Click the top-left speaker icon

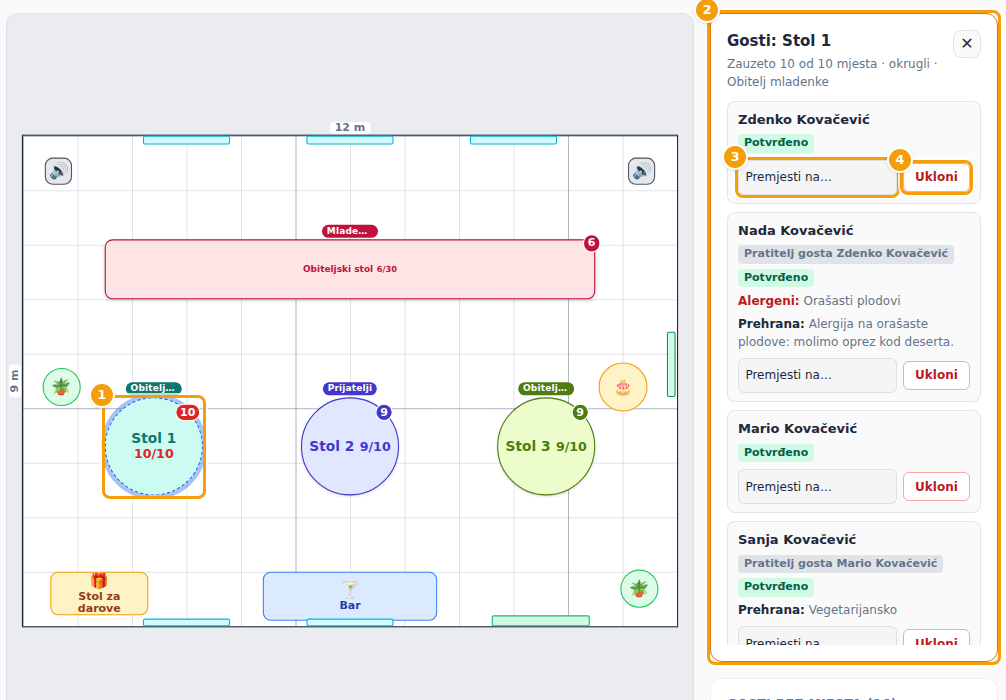pyautogui.click(x=58, y=171)
